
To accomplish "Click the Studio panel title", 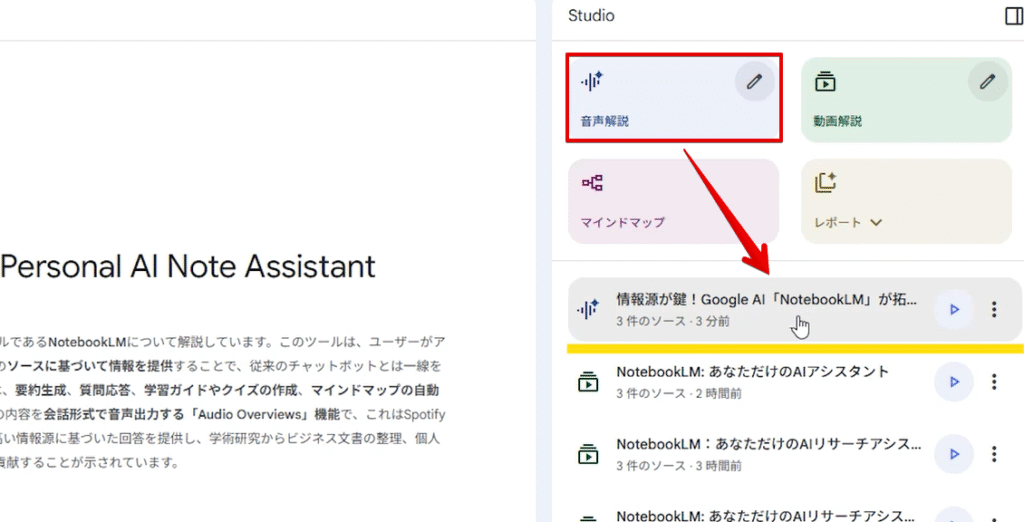I will [591, 16].
